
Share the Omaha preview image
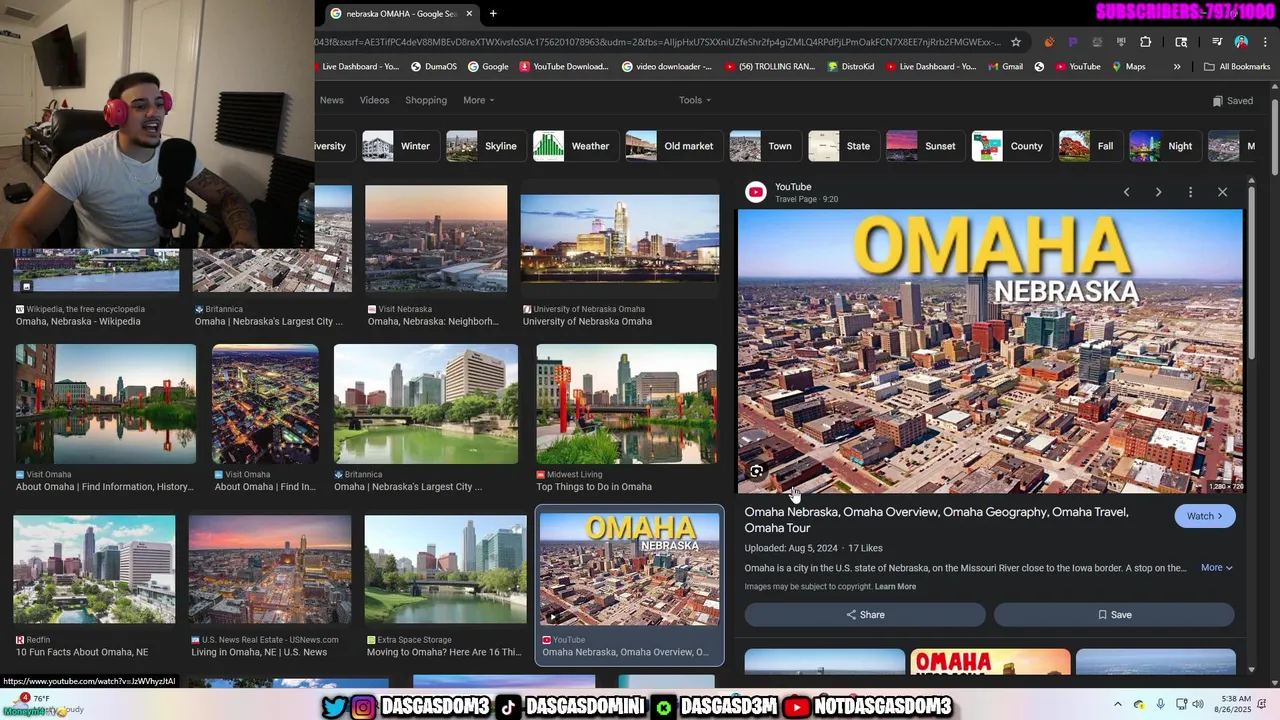[x=865, y=615]
